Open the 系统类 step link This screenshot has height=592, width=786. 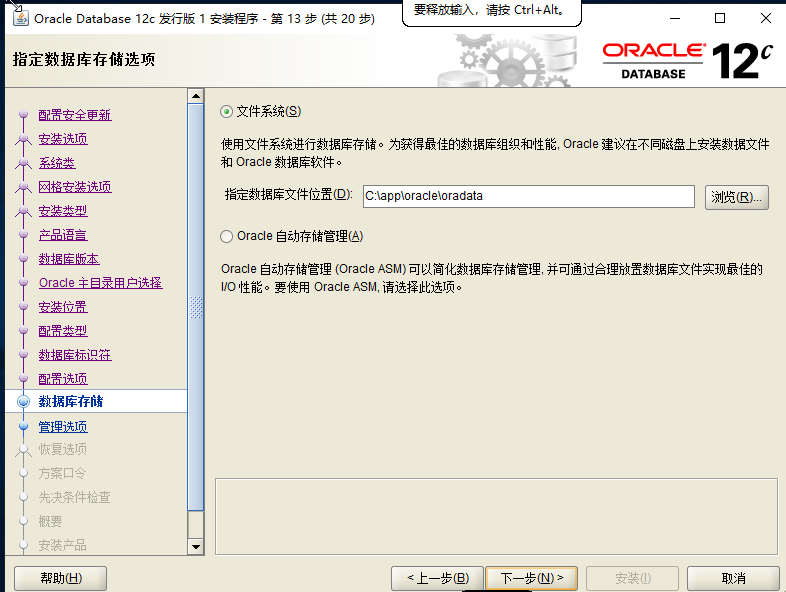coord(57,163)
